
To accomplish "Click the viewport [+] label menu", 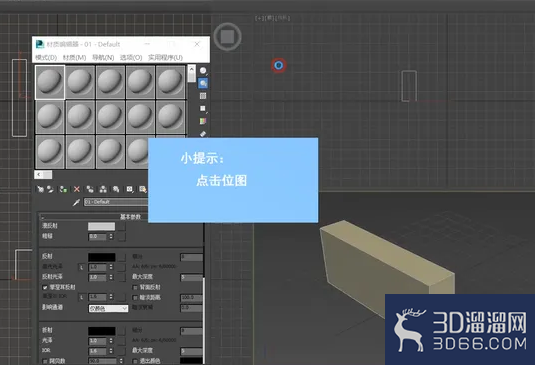I will tap(260, 18).
